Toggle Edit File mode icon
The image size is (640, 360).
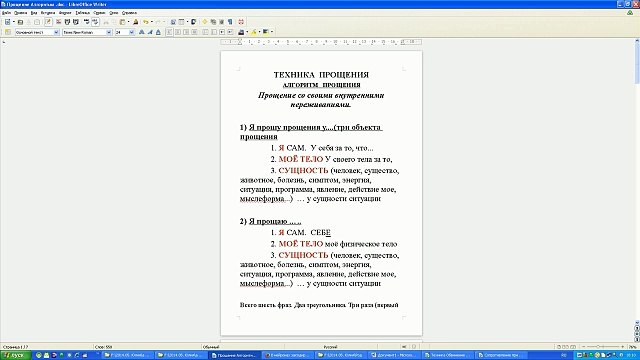(x=48, y=22)
